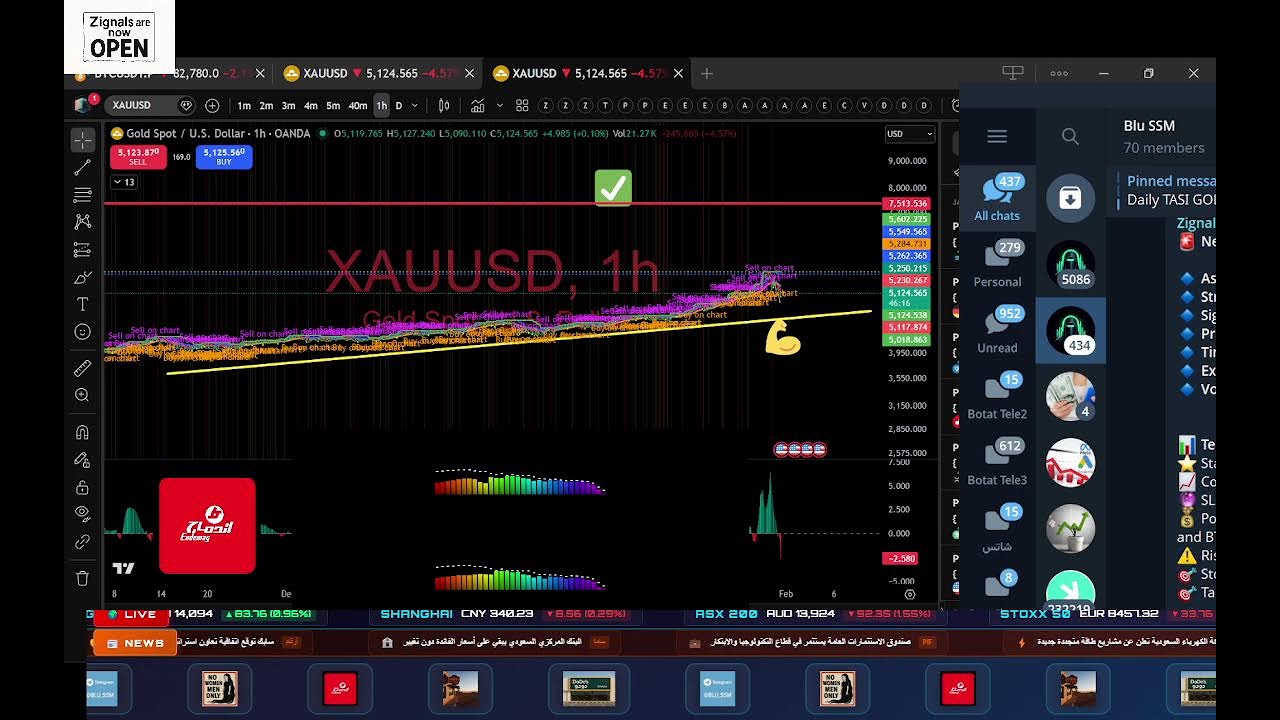Toggle stay-in-drawing-mode pencil lock

83,460
